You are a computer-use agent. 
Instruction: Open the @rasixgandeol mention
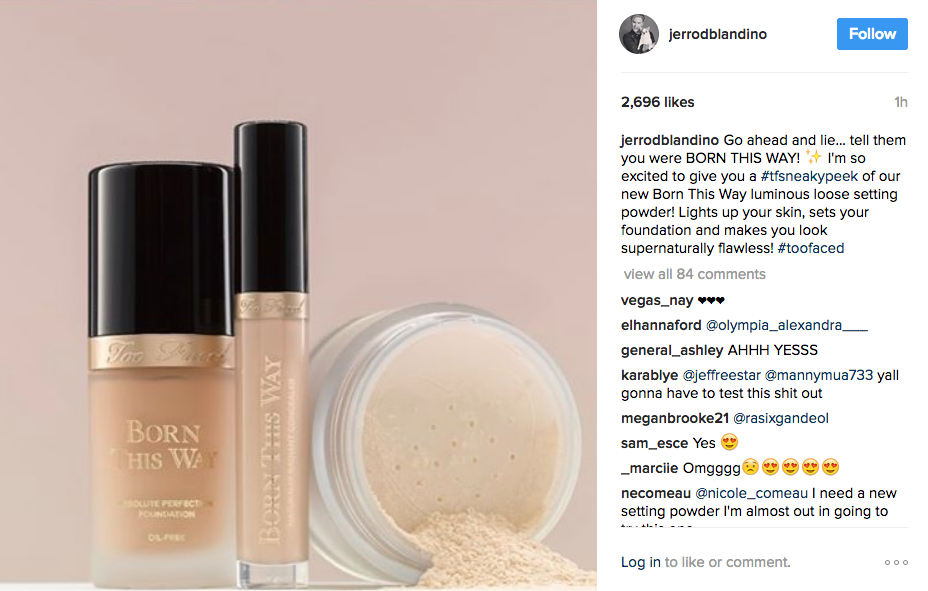[781, 418]
